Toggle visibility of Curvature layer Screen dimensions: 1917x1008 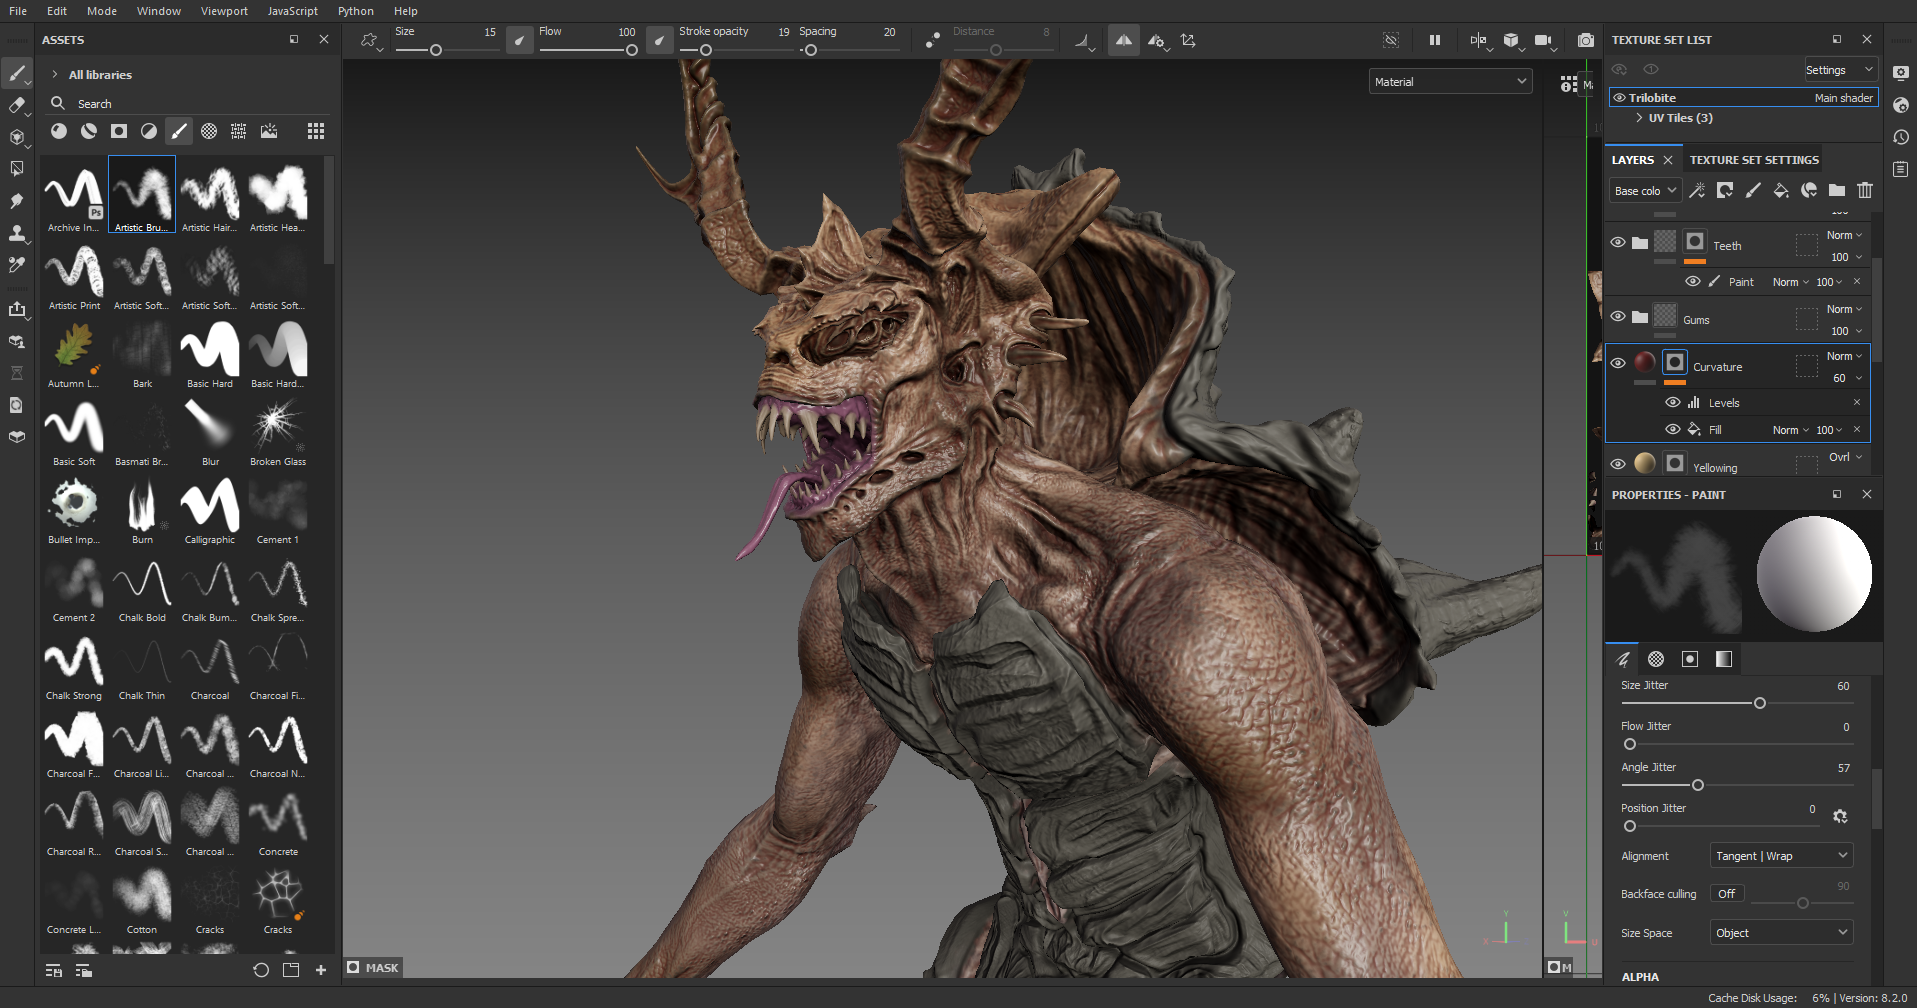pyautogui.click(x=1618, y=363)
